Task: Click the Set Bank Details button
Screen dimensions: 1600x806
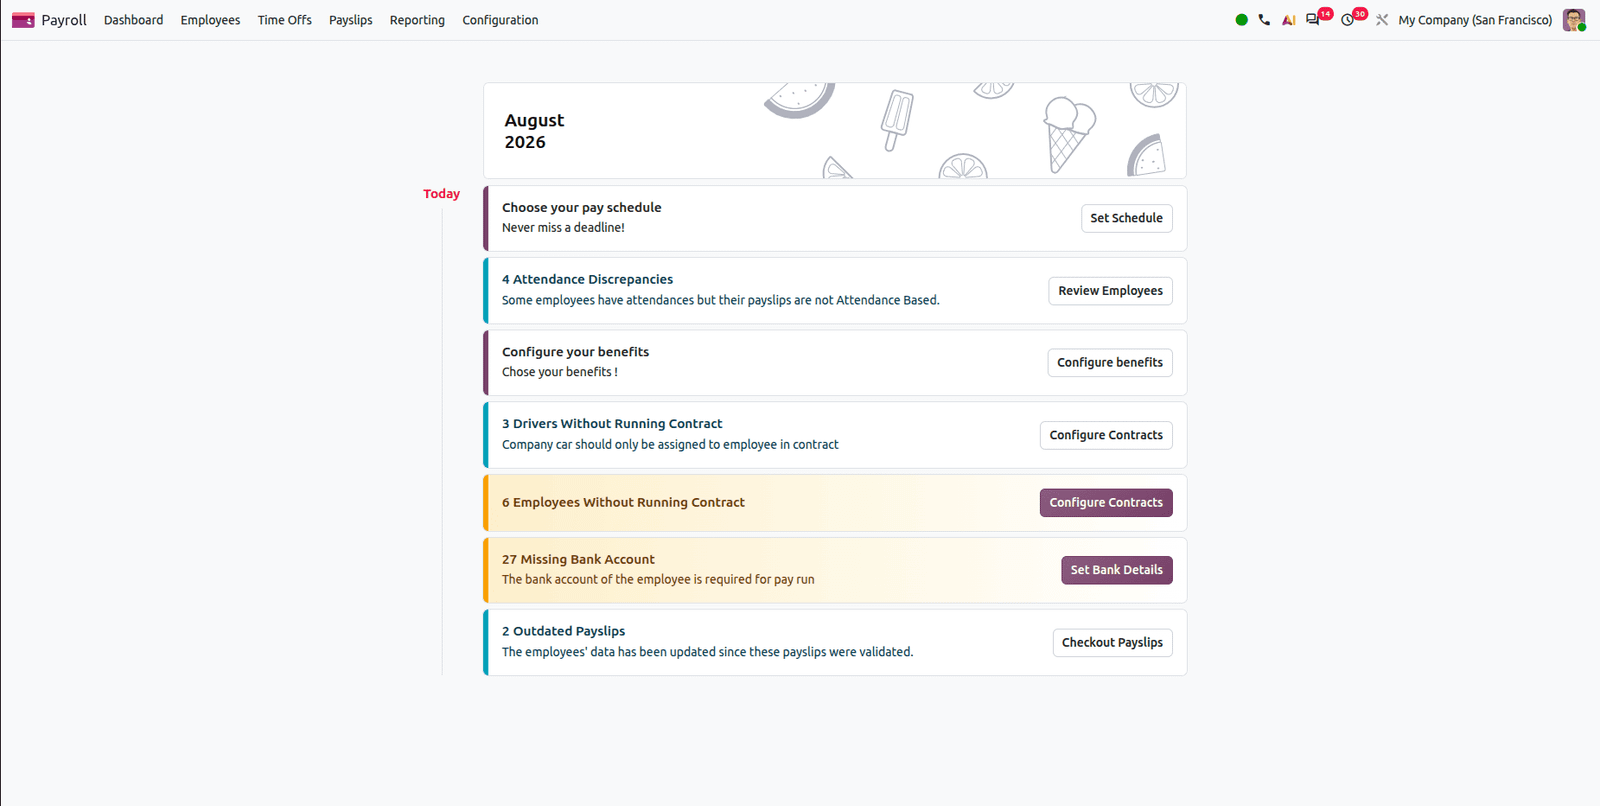Action: tap(1116, 570)
